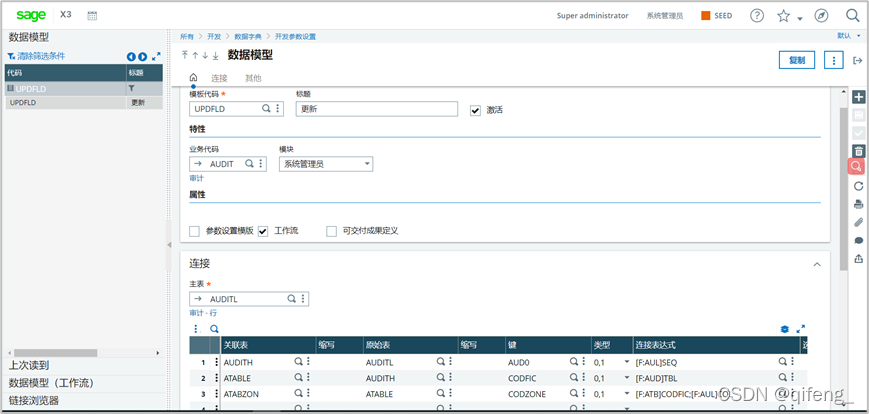Click the 标题 input containing 更新
This screenshot has height=414, width=869.
[377, 109]
